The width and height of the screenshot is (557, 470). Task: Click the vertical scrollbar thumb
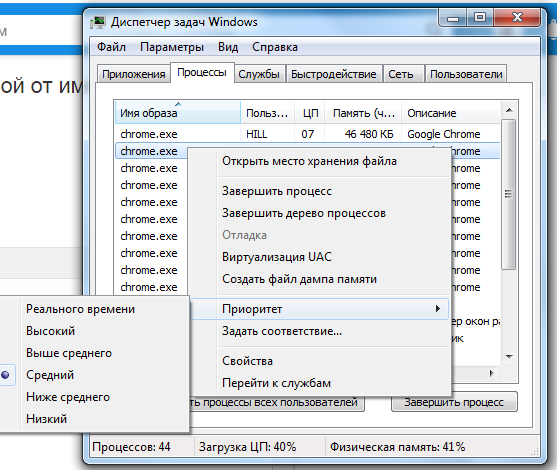[x=509, y=194]
